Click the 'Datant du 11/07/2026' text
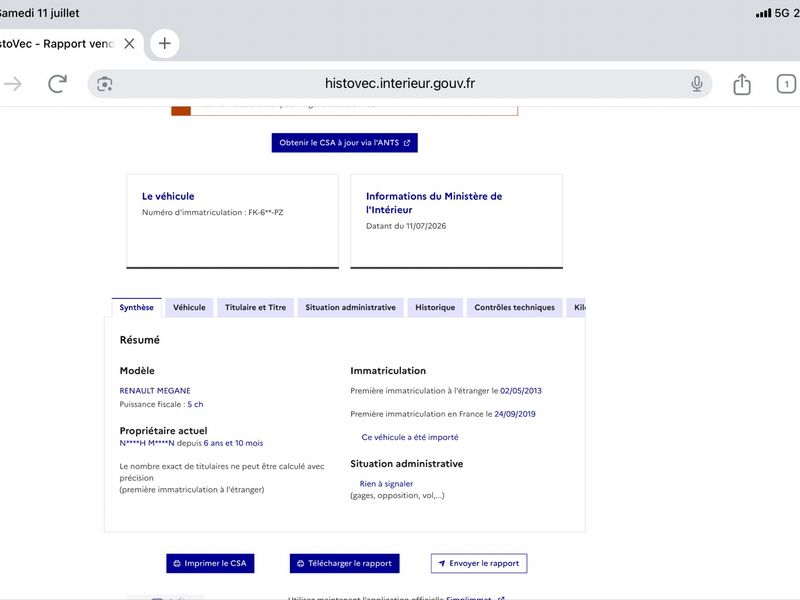The height and width of the screenshot is (600, 800). pyautogui.click(x=406, y=226)
